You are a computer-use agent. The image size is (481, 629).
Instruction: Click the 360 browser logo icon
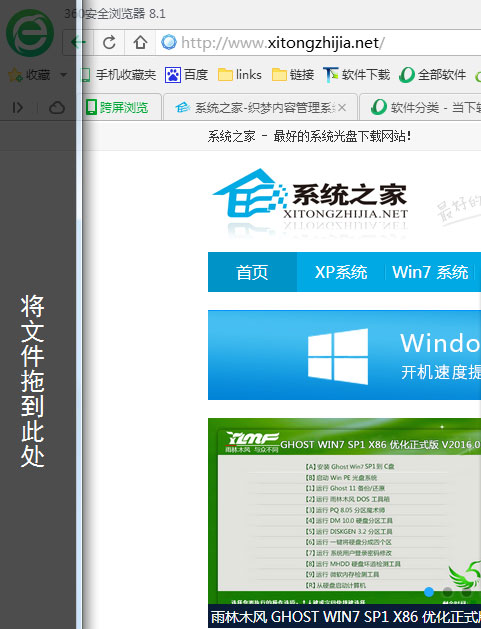coord(30,33)
